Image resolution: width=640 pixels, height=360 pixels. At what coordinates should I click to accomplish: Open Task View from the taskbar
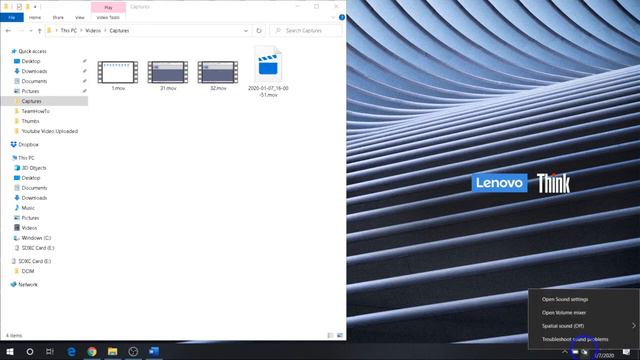coord(50,351)
